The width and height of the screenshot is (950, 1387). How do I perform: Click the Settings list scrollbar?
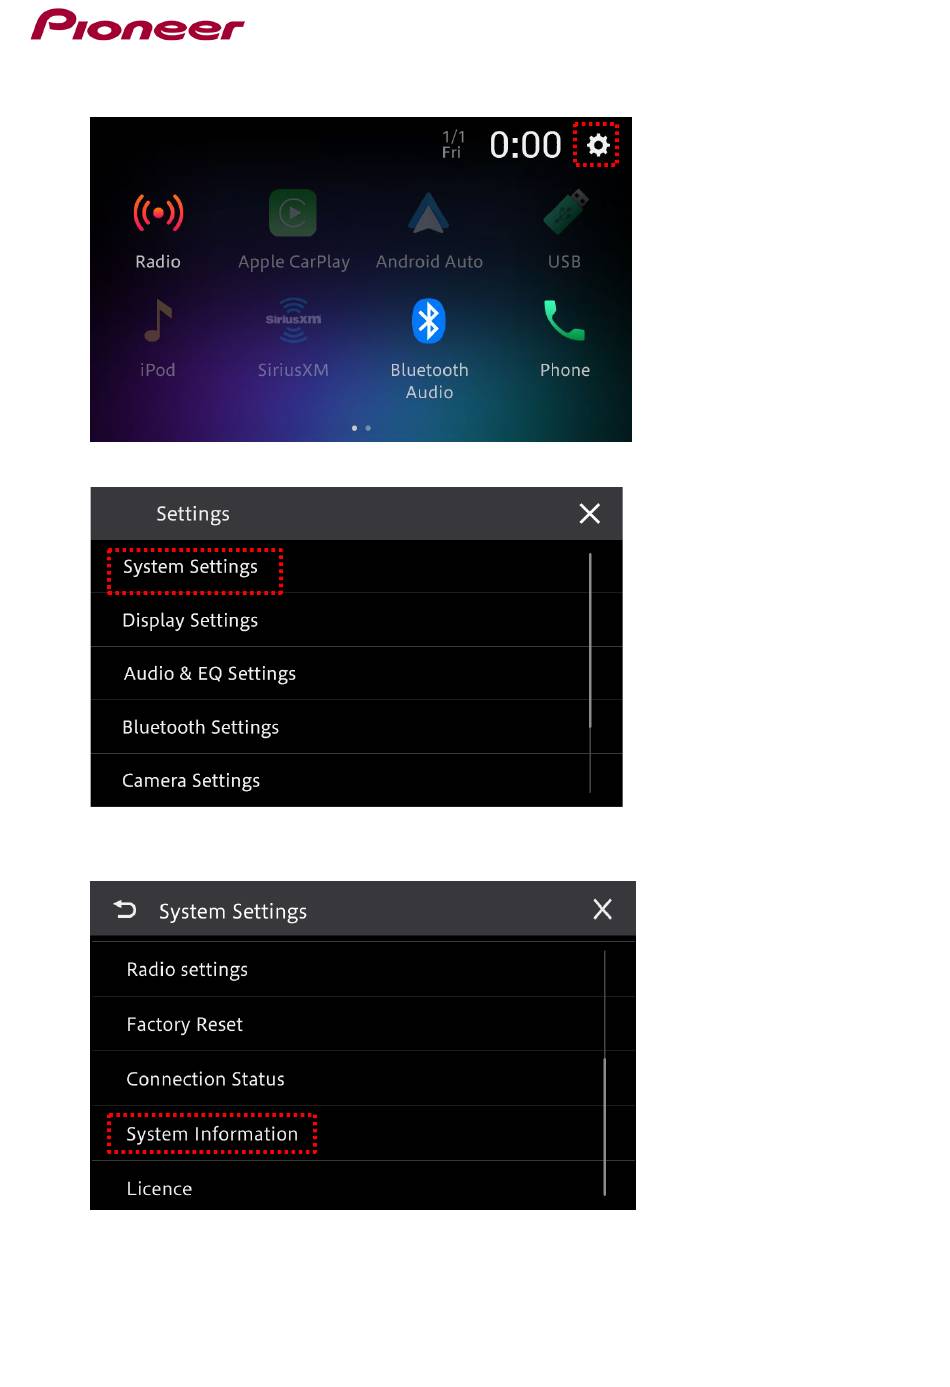coord(591,672)
